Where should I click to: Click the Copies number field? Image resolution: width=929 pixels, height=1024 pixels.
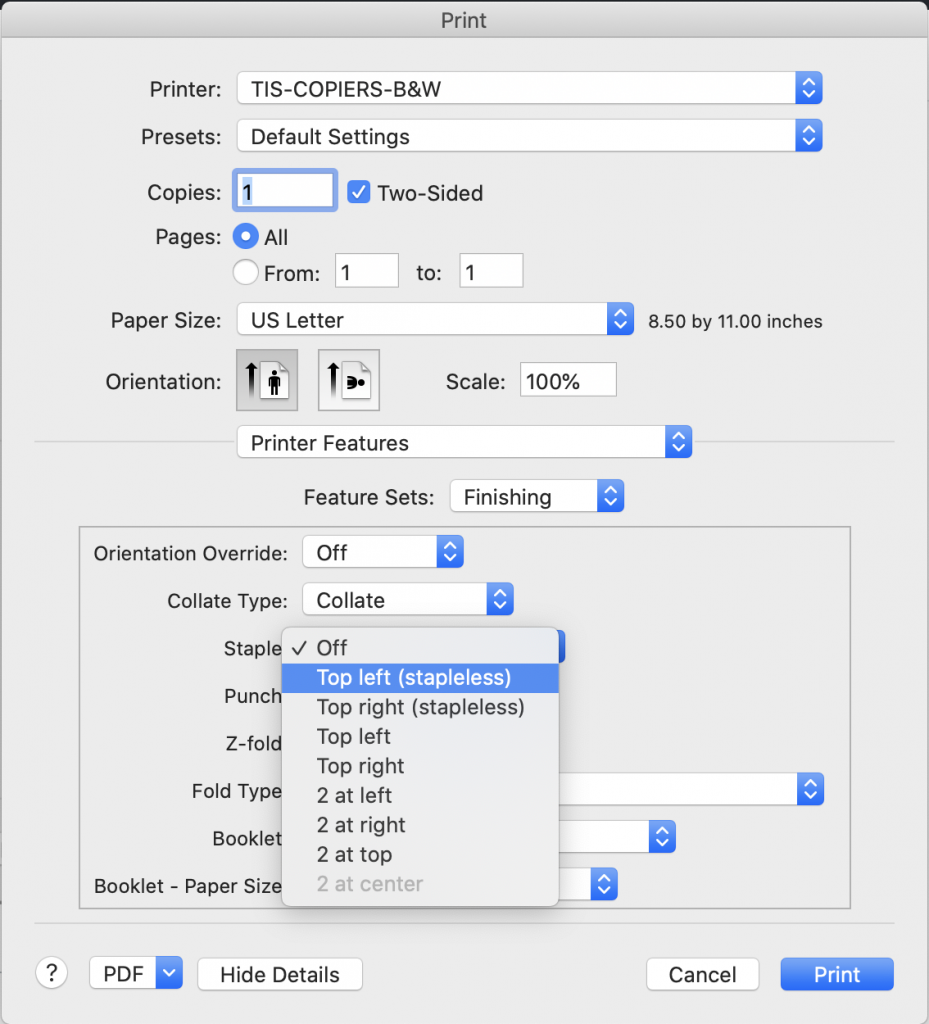pyautogui.click(x=285, y=192)
